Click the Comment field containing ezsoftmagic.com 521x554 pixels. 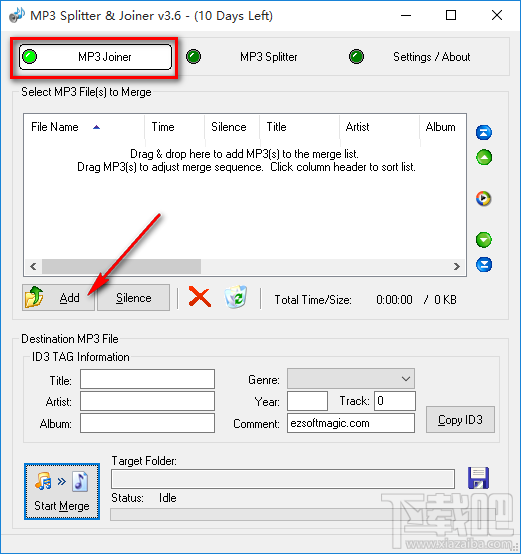click(x=351, y=423)
